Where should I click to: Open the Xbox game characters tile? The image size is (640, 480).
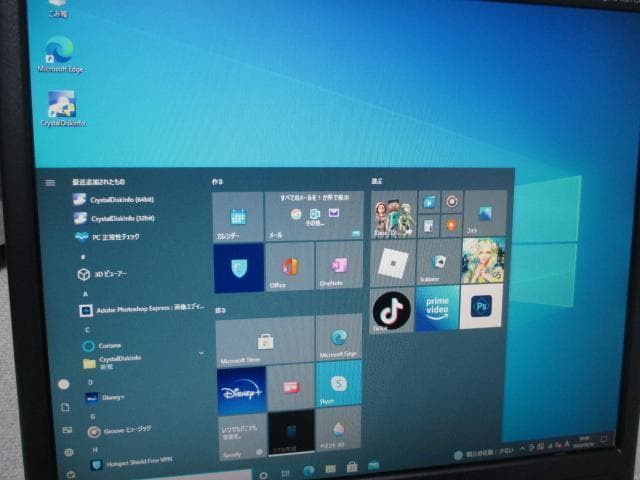[x=394, y=215]
